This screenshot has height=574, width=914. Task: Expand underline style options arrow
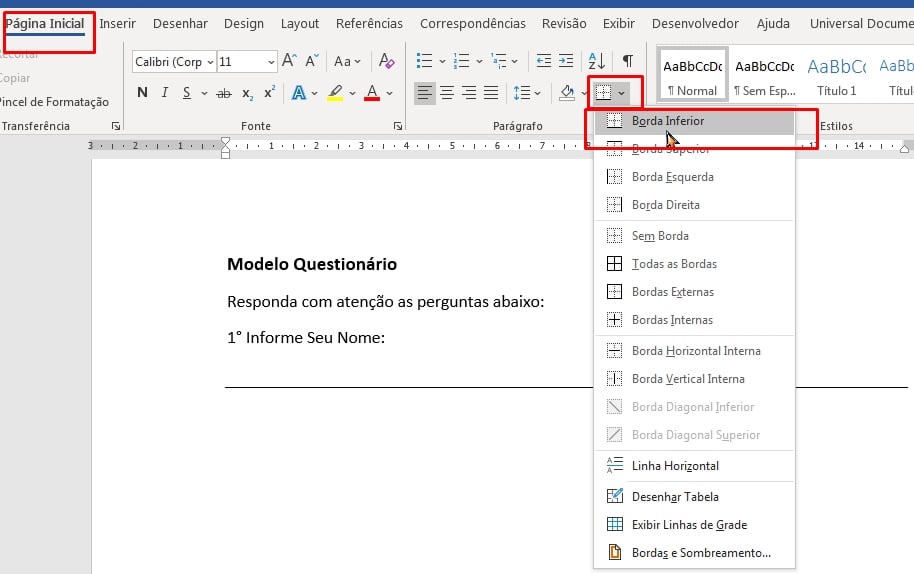(204, 93)
